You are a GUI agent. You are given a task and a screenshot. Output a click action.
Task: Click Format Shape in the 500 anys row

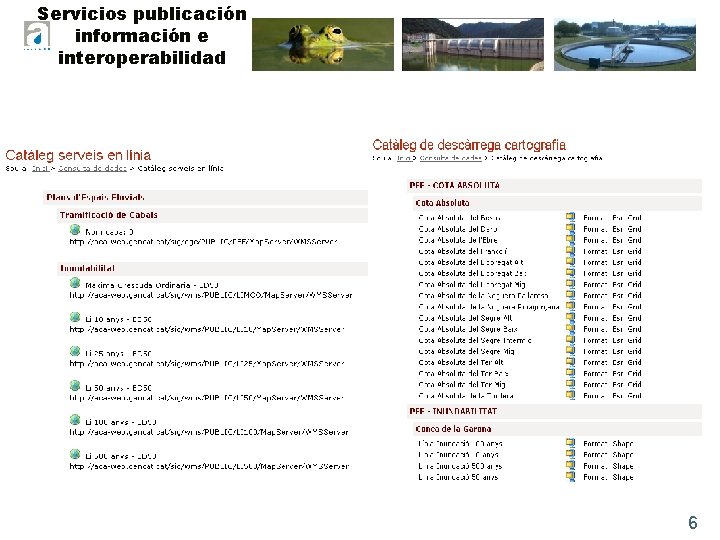608,466
